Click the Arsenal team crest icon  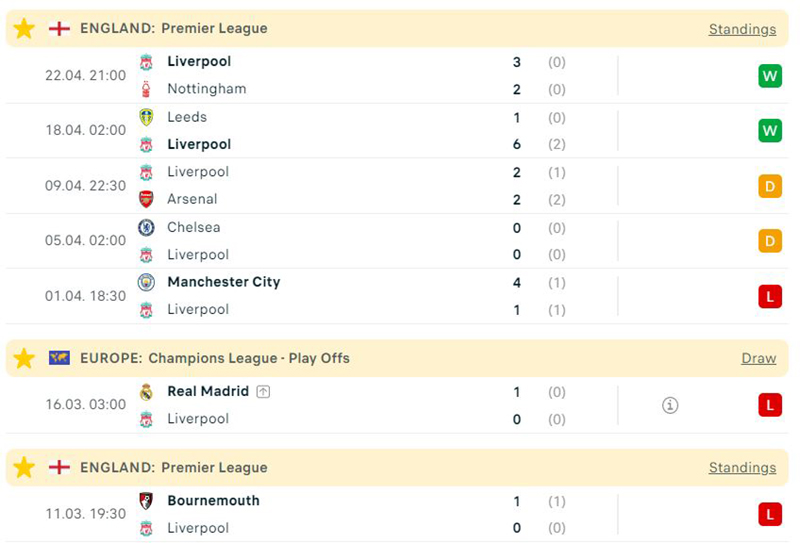(x=147, y=199)
